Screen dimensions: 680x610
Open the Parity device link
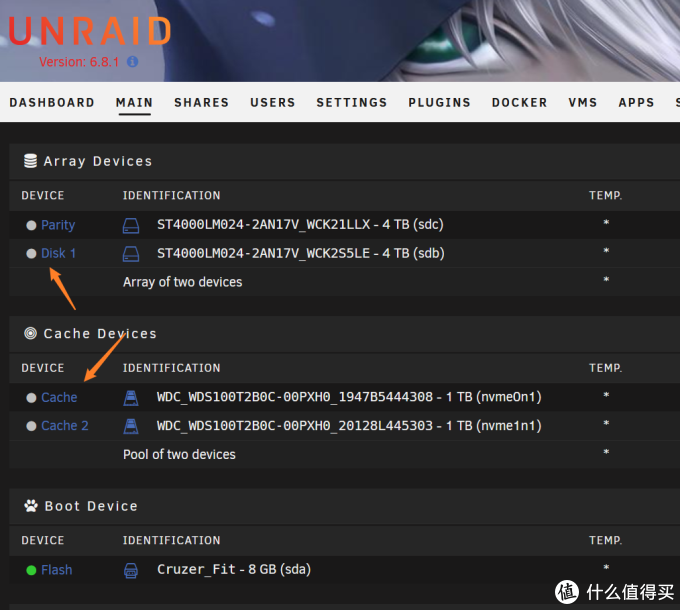pos(58,225)
